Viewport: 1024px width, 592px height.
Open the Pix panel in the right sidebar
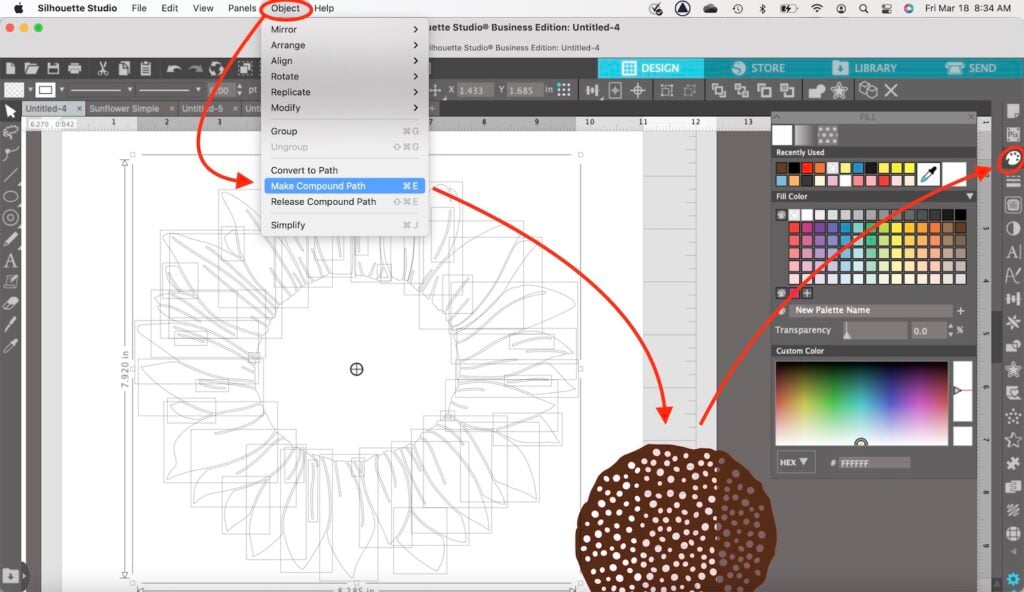pos(1013,134)
